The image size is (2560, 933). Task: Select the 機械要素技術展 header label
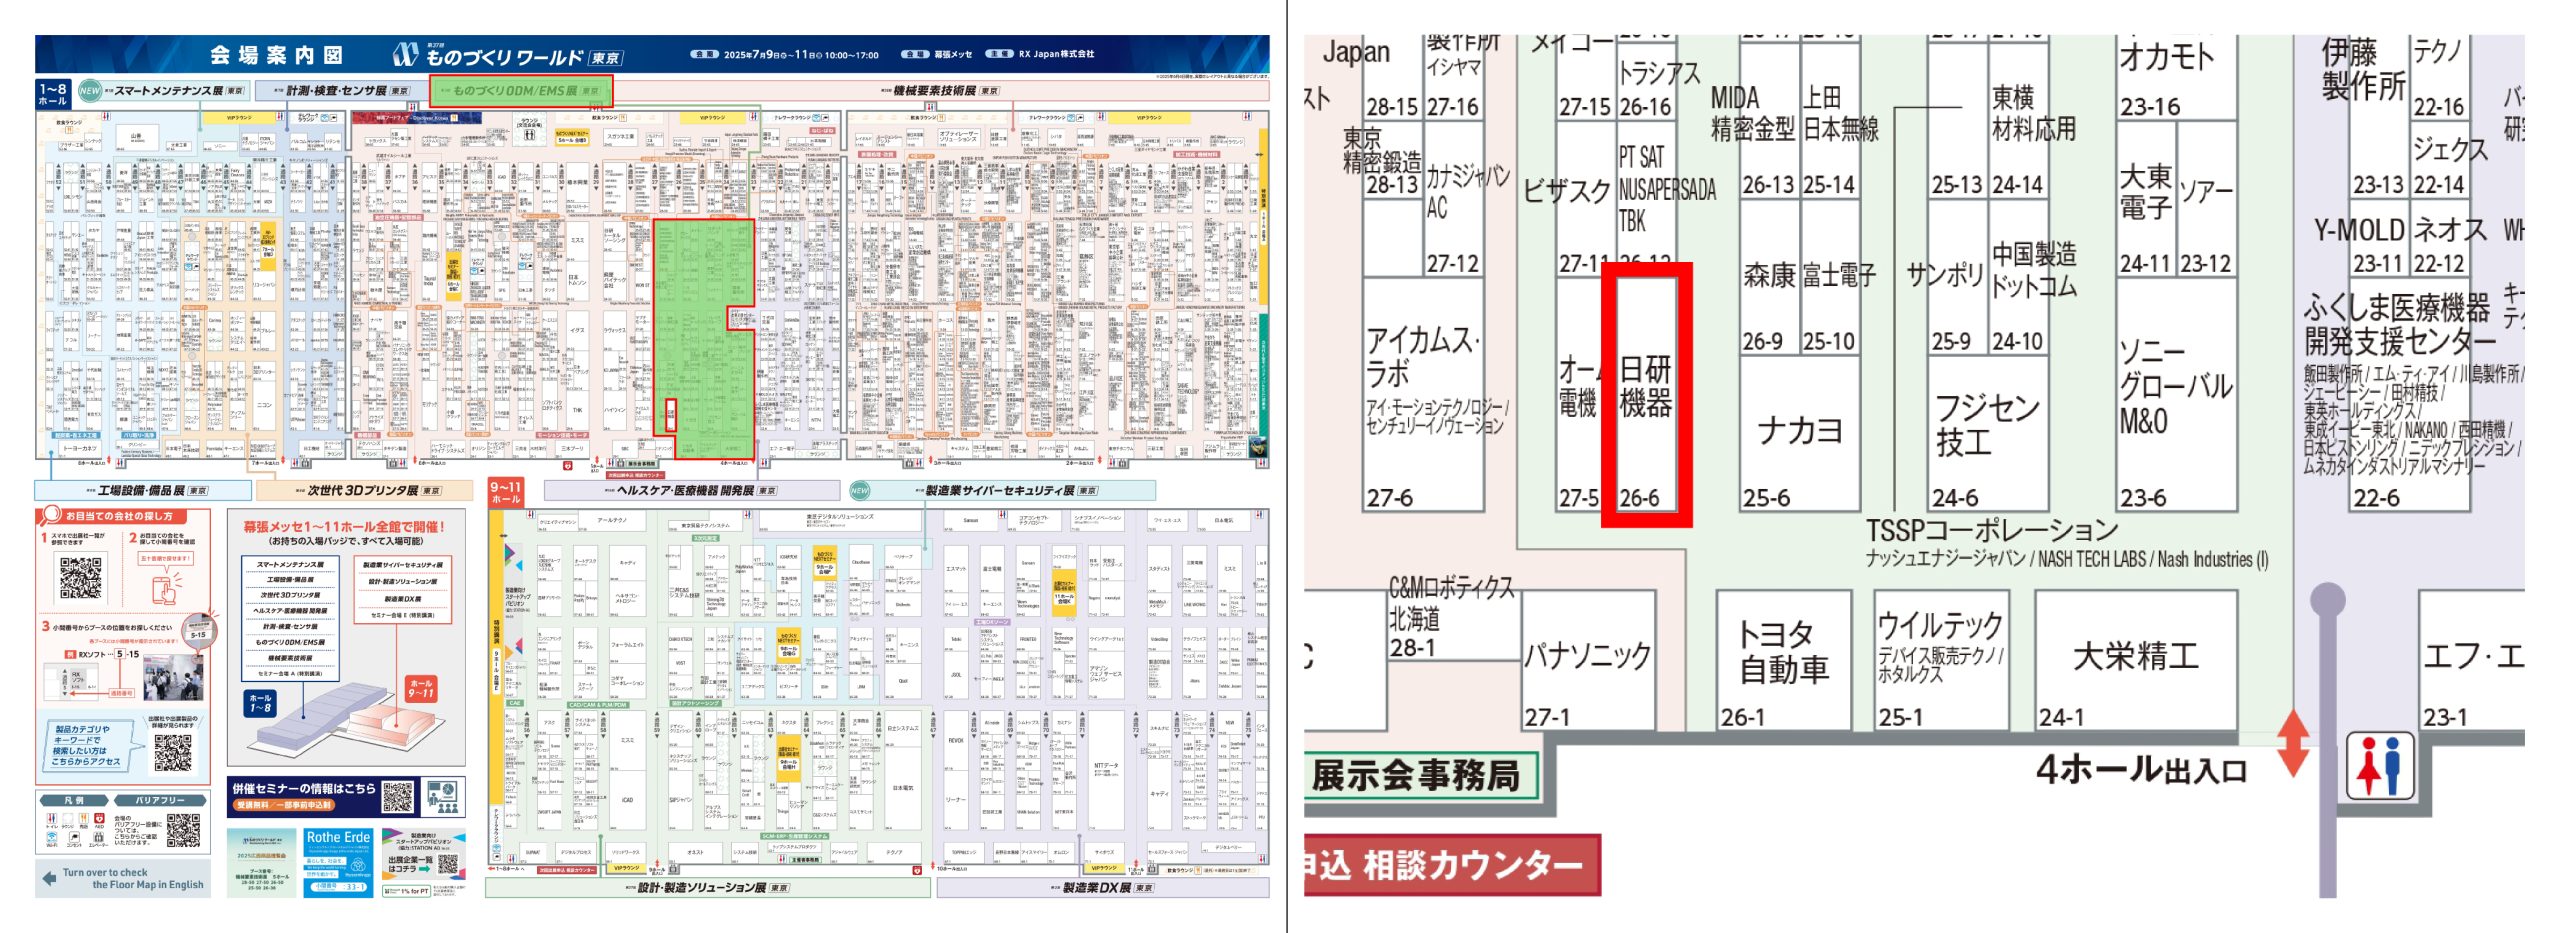tap(939, 90)
